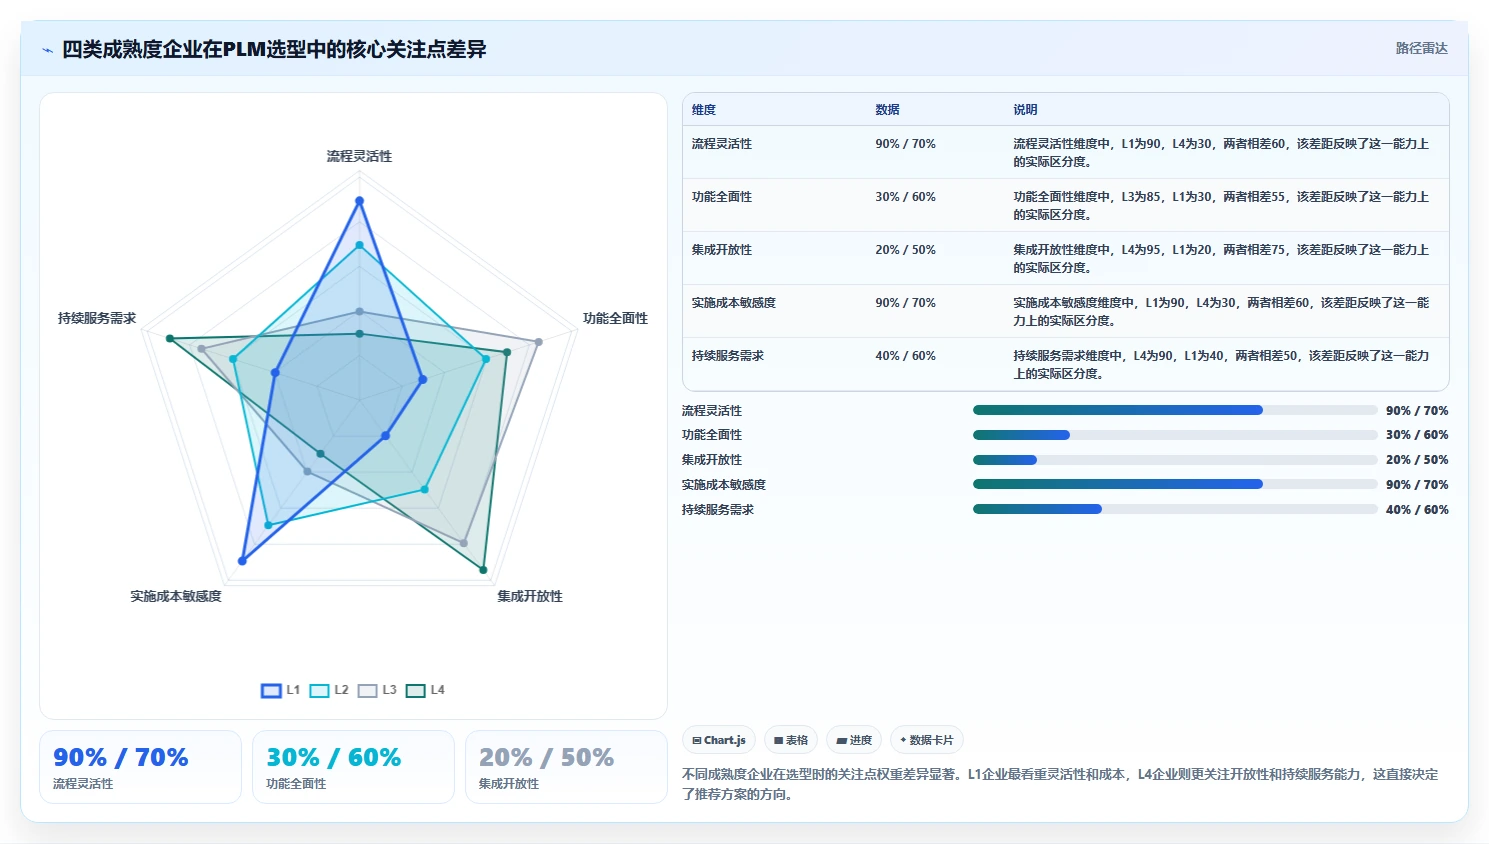Screen dimensions: 1489x844
Task: Toggle L4 series in radar legend
Action: pos(425,690)
